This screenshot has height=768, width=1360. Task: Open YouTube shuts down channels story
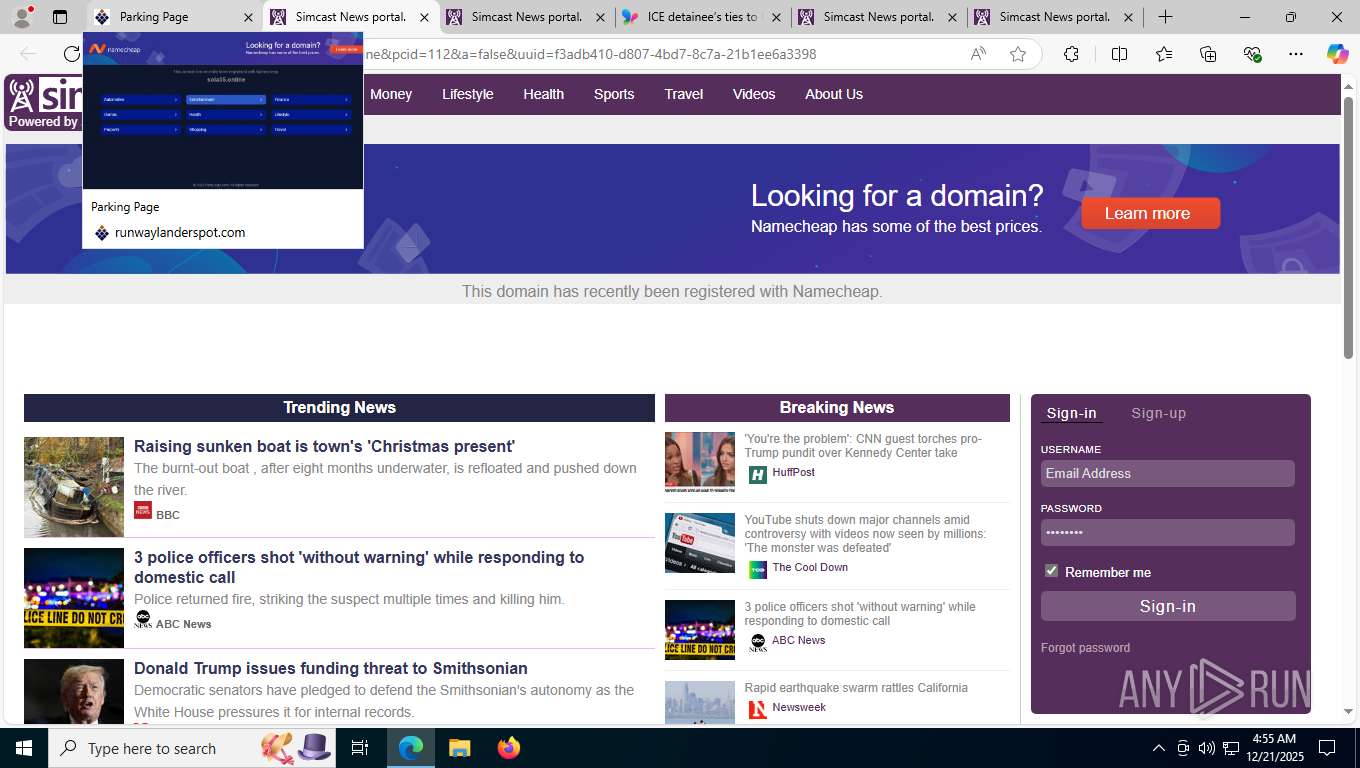(x=865, y=534)
